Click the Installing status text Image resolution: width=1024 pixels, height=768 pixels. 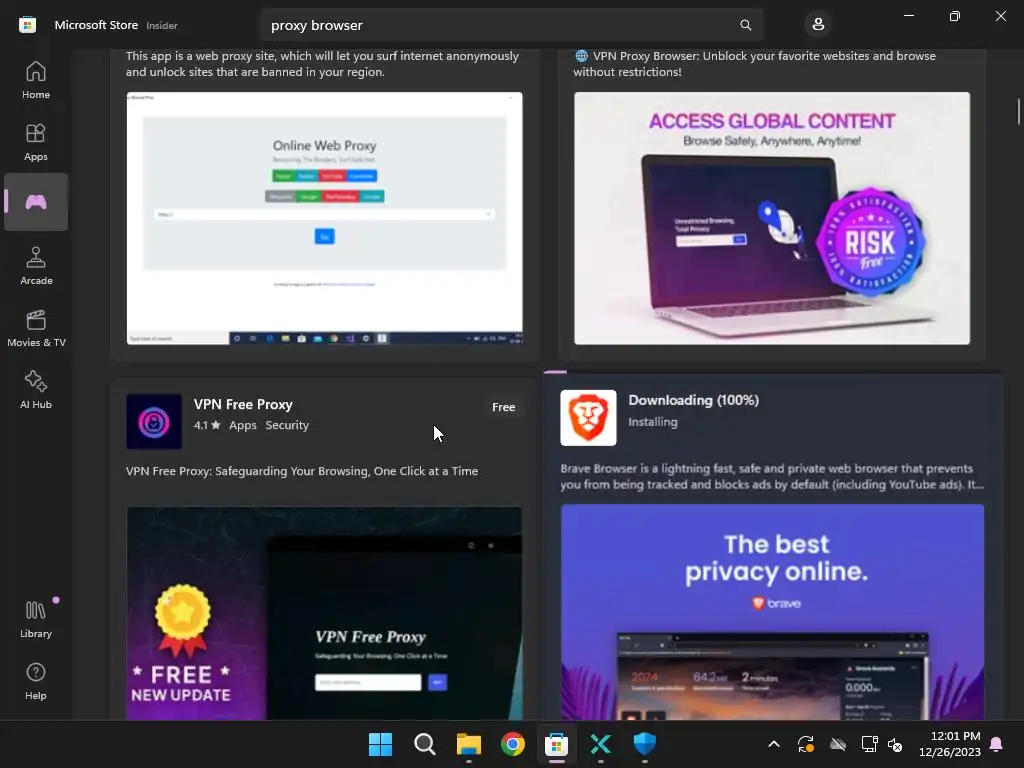(652, 422)
